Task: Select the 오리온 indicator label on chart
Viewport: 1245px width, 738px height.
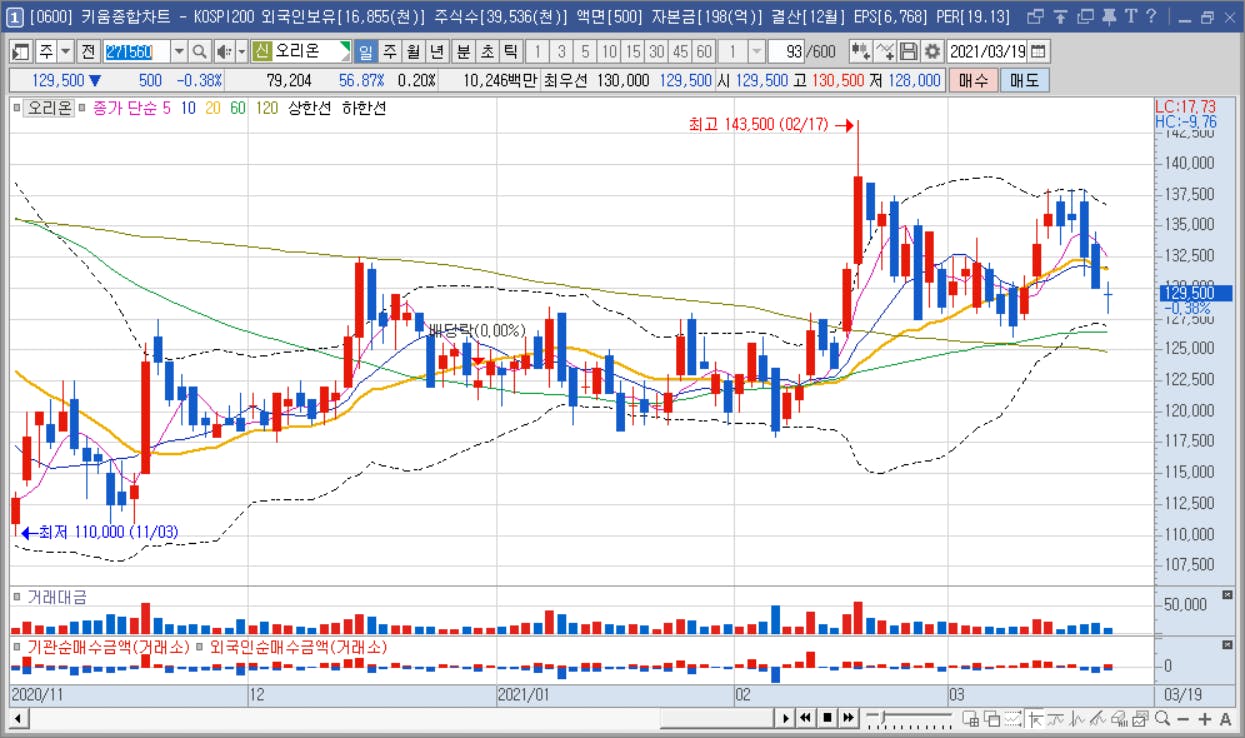Action: tap(49, 108)
